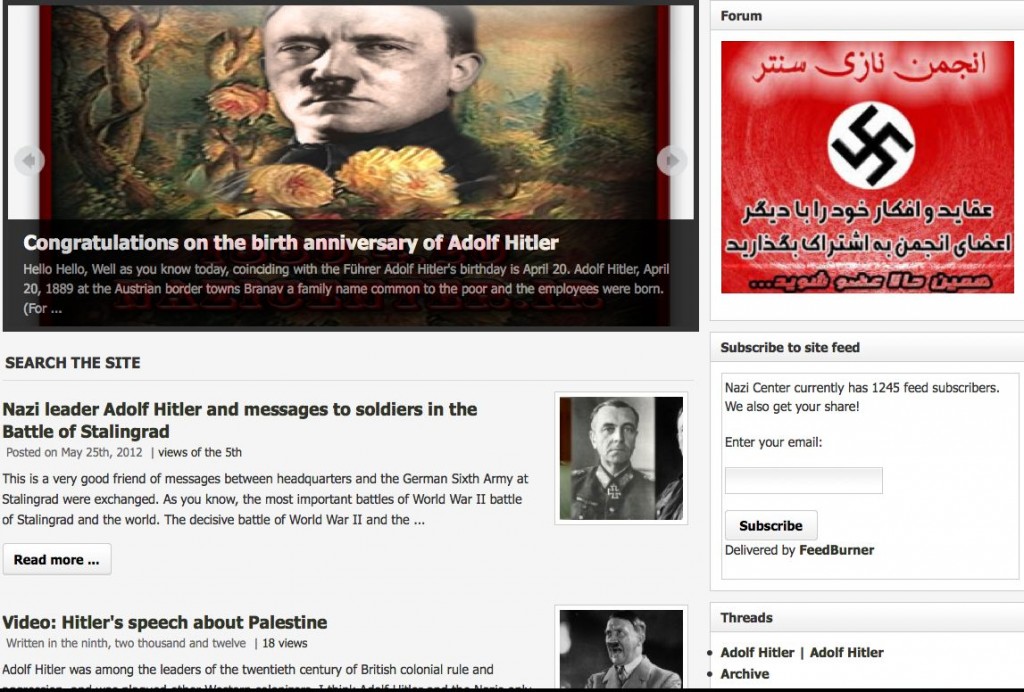The width and height of the screenshot is (1024, 692).
Task: Click the large slideshow banner image
Action: [351, 112]
